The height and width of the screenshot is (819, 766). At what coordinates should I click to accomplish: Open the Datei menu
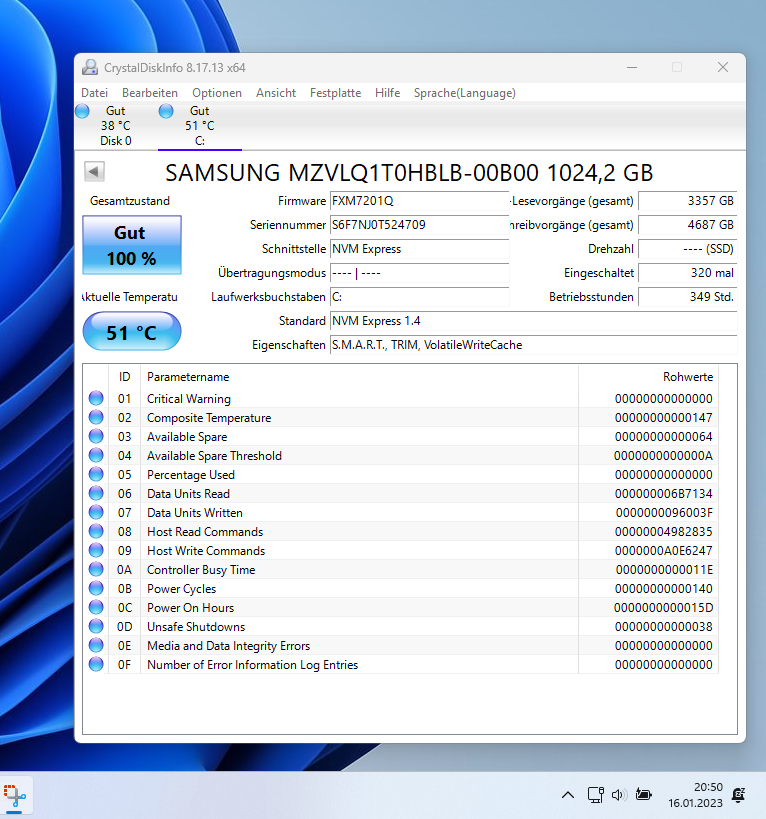(95, 92)
